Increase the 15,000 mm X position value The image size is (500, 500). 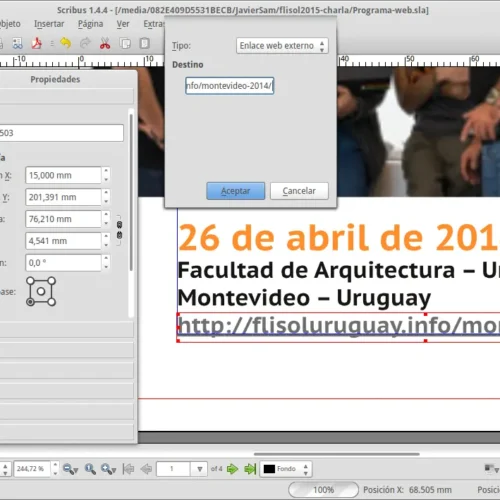click(106, 171)
